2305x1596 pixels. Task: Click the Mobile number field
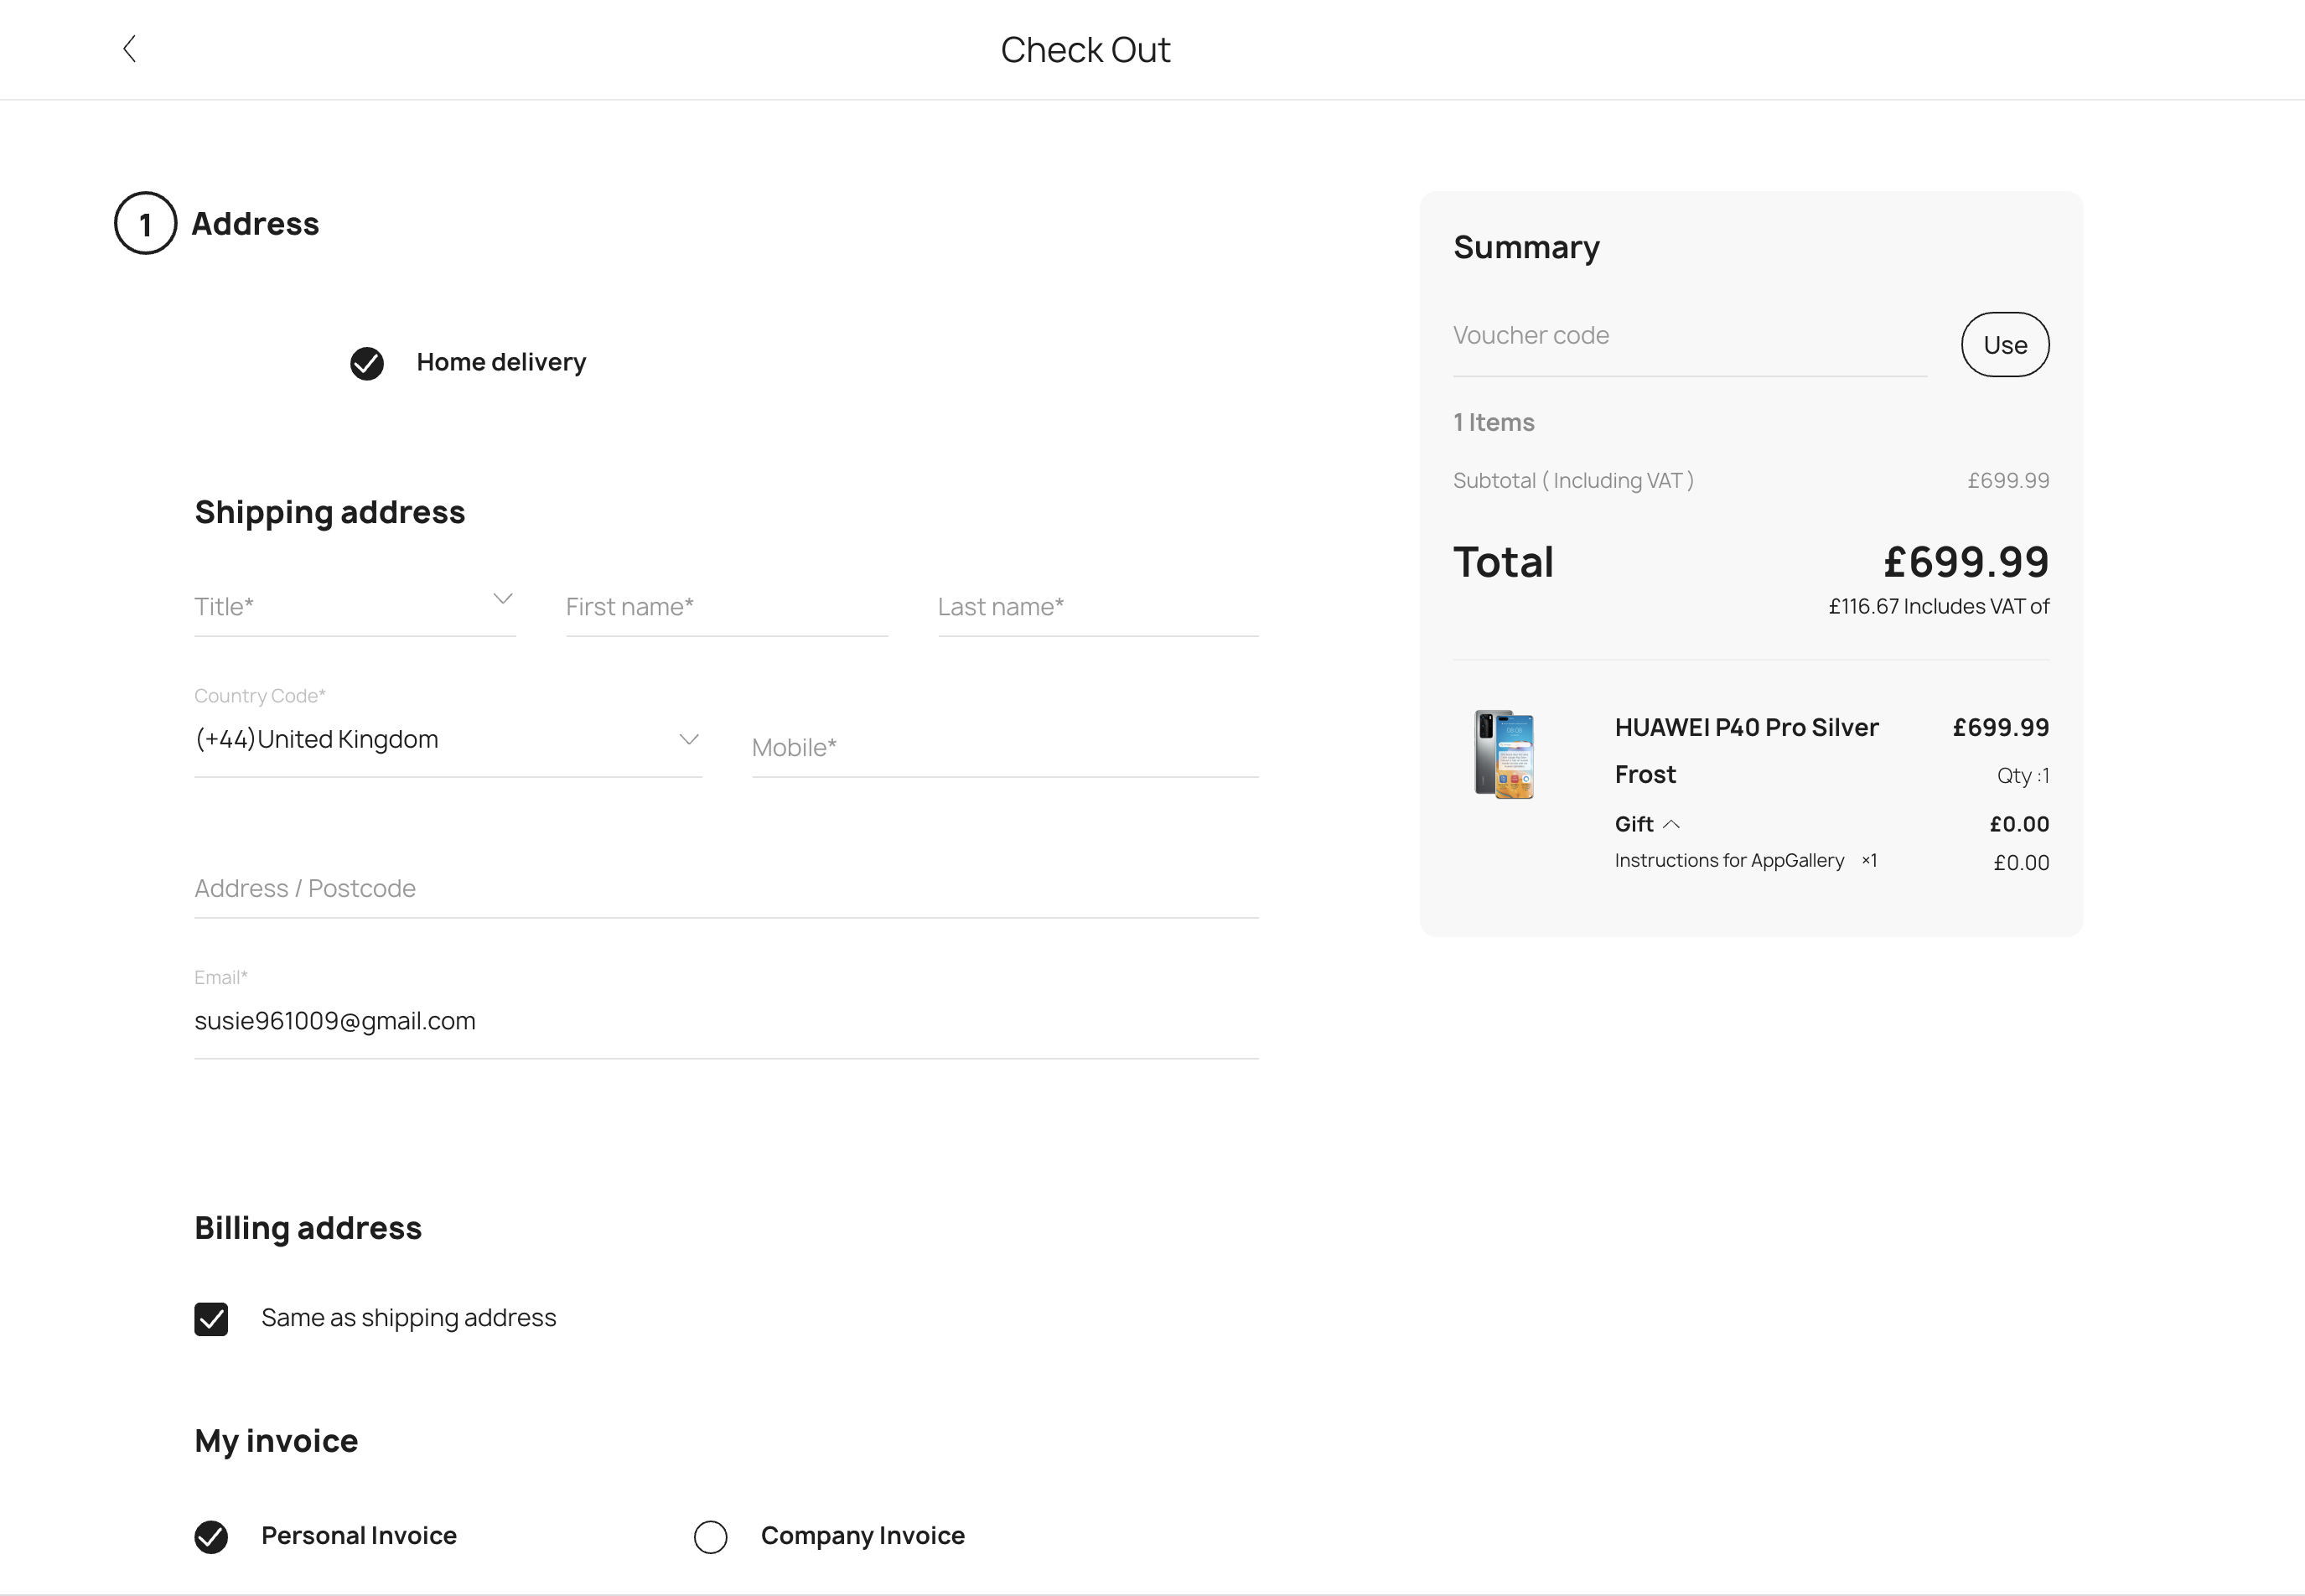coord(1005,747)
